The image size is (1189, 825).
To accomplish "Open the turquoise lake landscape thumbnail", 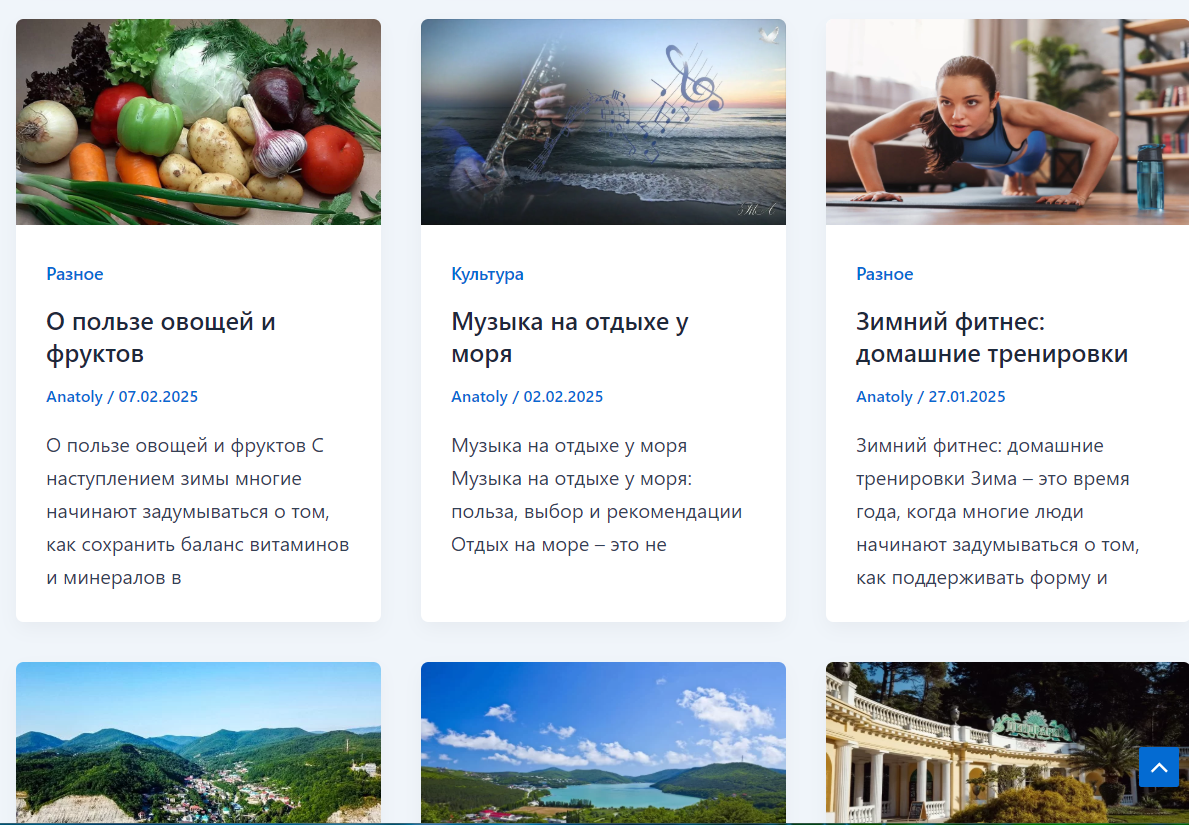I will click(x=604, y=743).
